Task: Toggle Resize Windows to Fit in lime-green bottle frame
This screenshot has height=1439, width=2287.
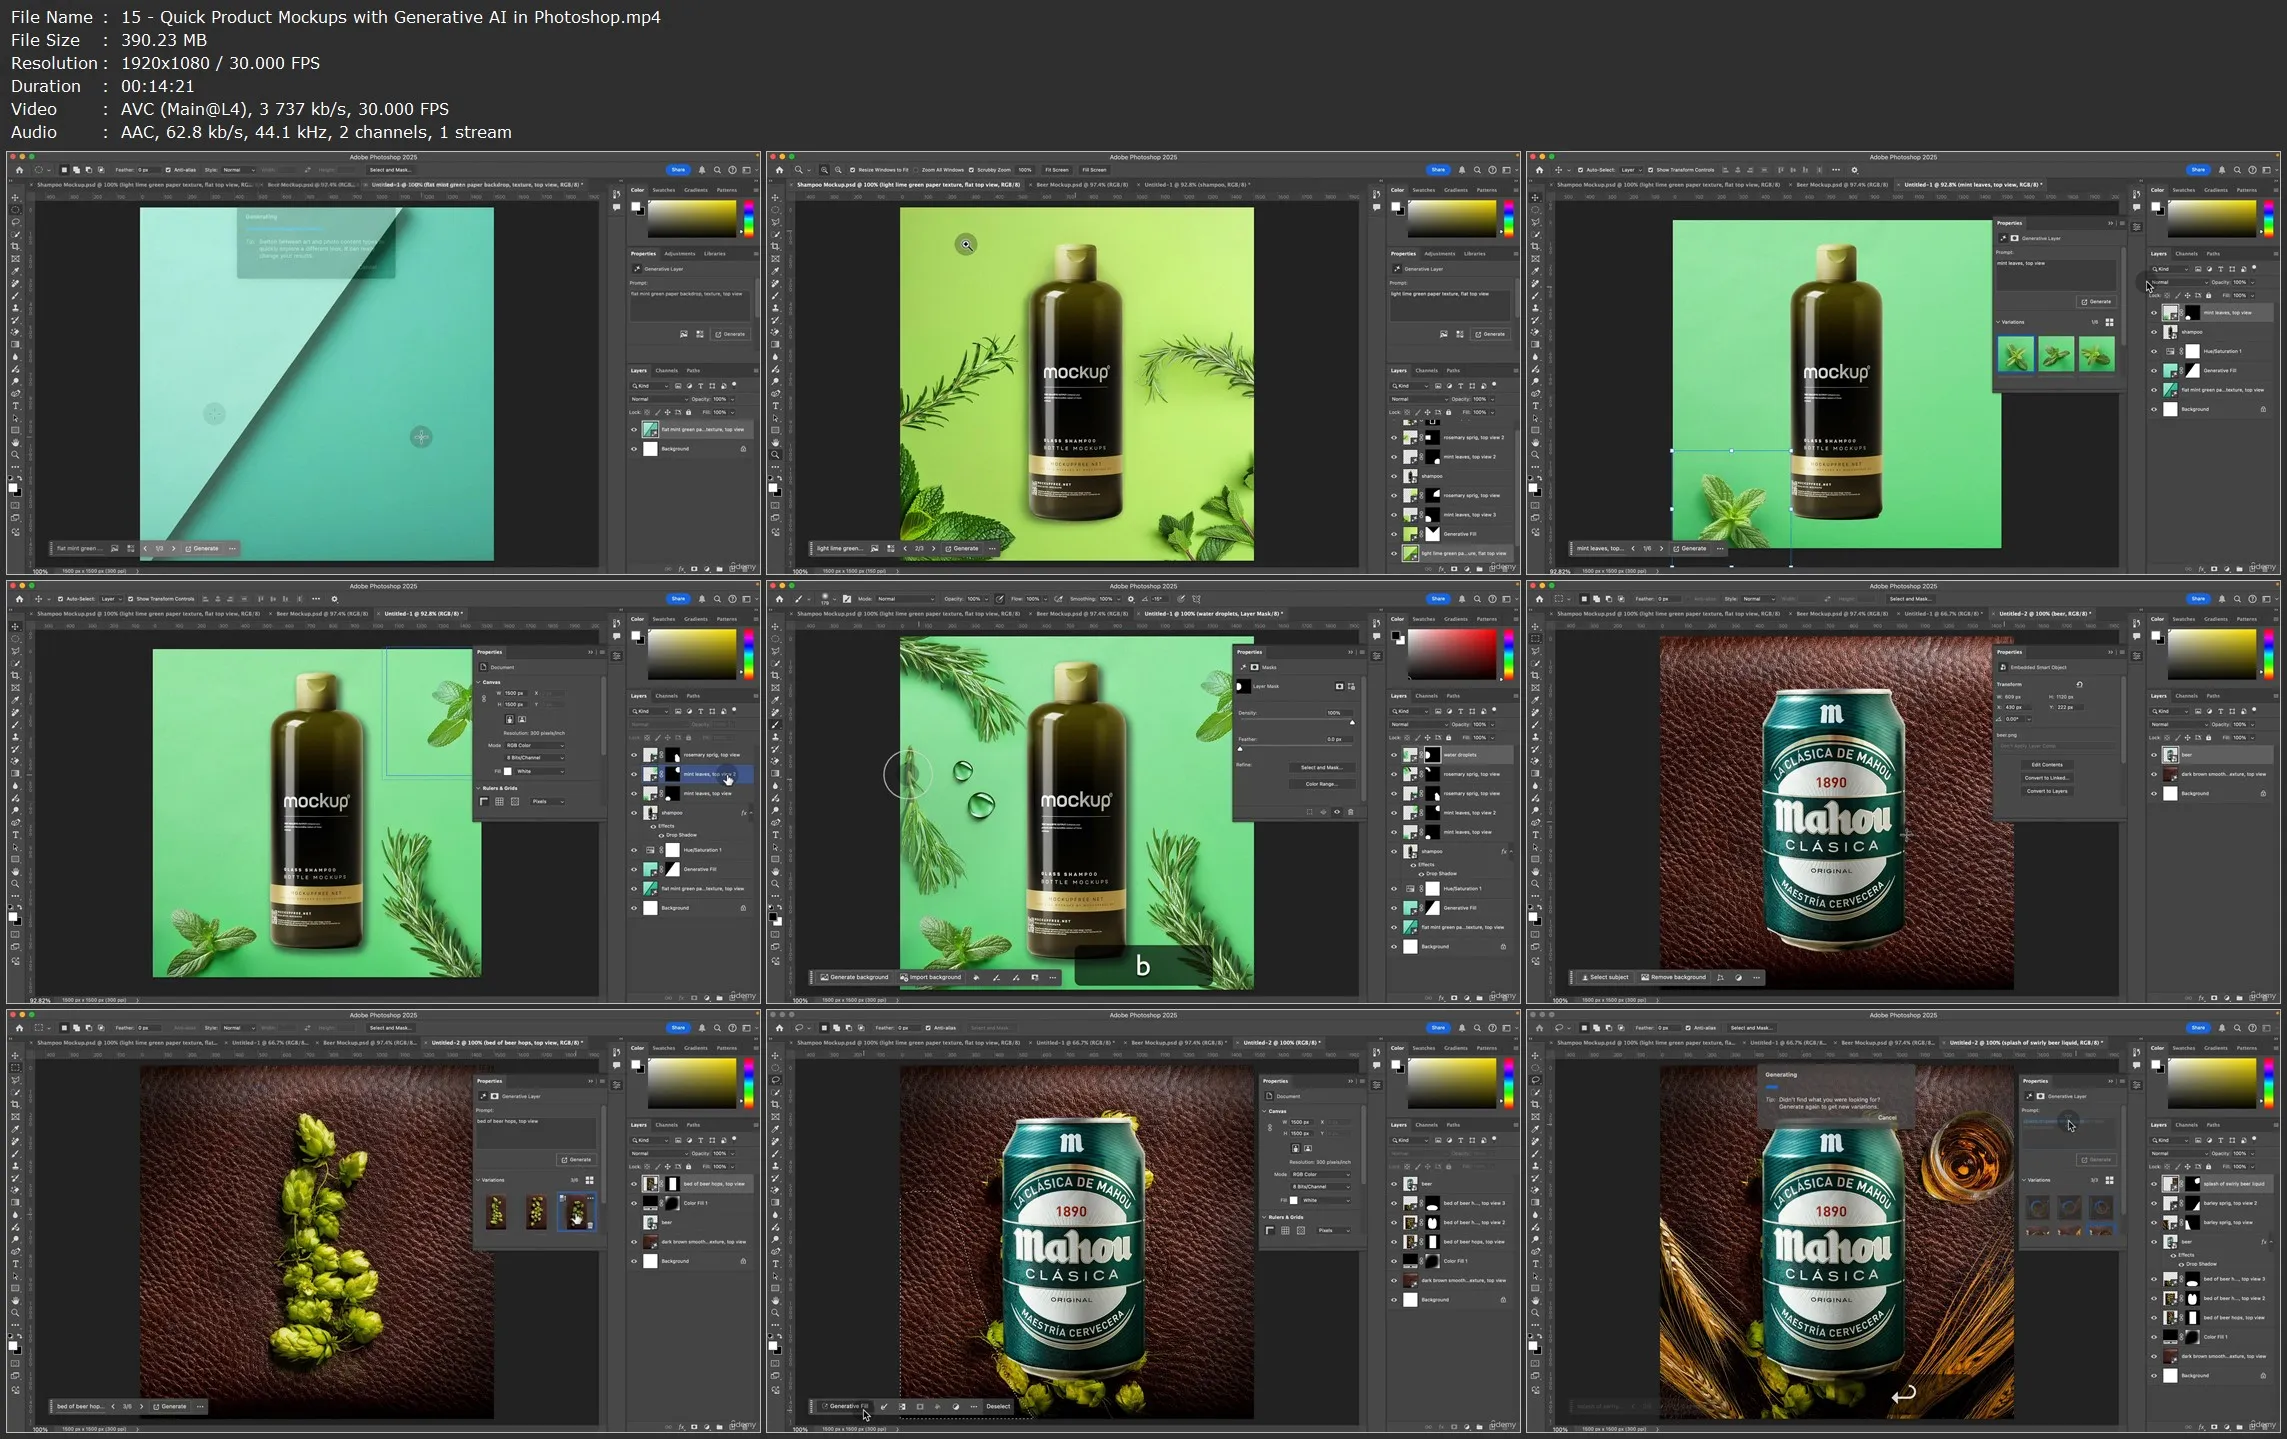Action: tap(853, 170)
